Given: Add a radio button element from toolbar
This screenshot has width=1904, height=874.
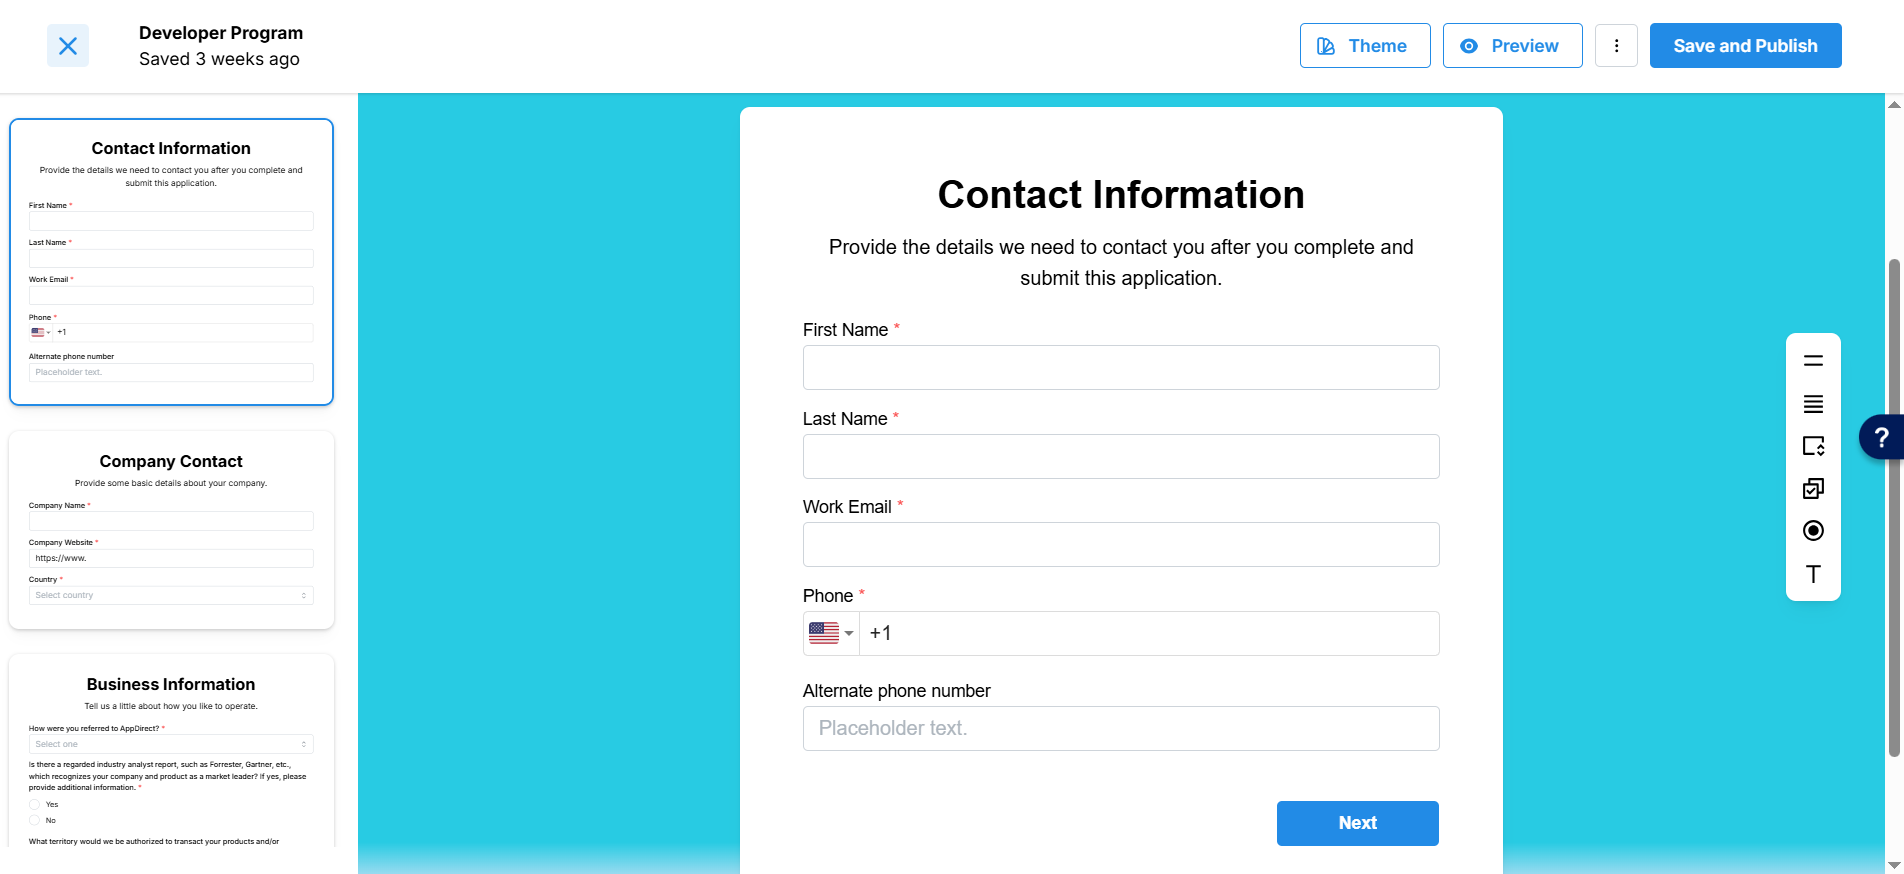Looking at the screenshot, I should coord(1813,531).
